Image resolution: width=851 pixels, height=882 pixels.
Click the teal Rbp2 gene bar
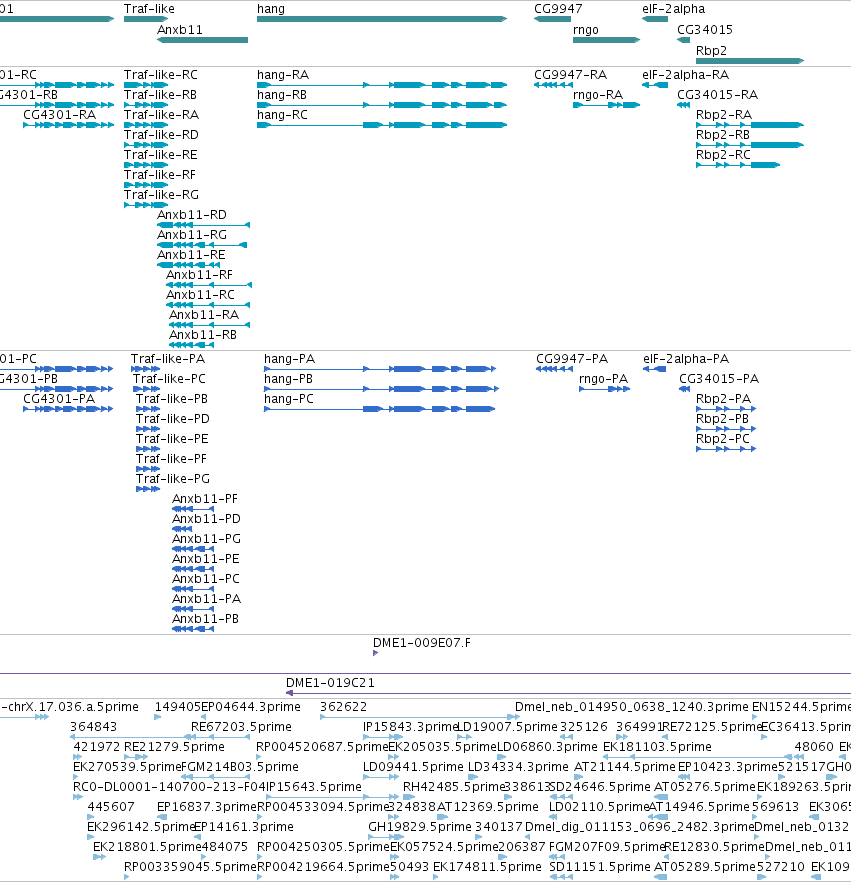[750, 61]
